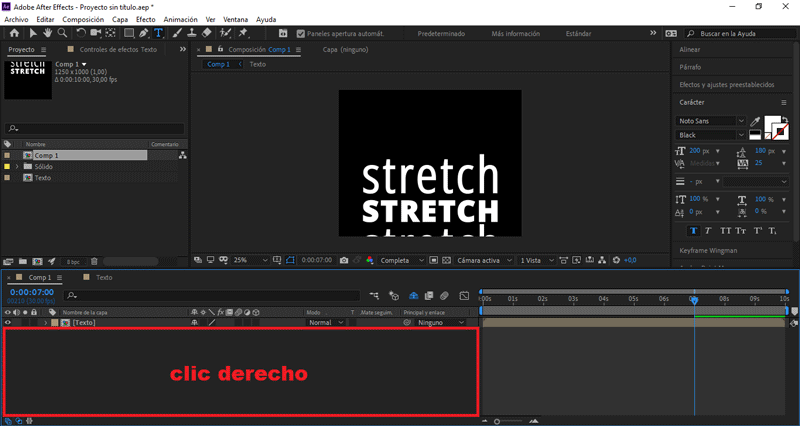Hide the [Texto] layer with eye toggle
Screen dimensions: 800x426
click(8, 323)
